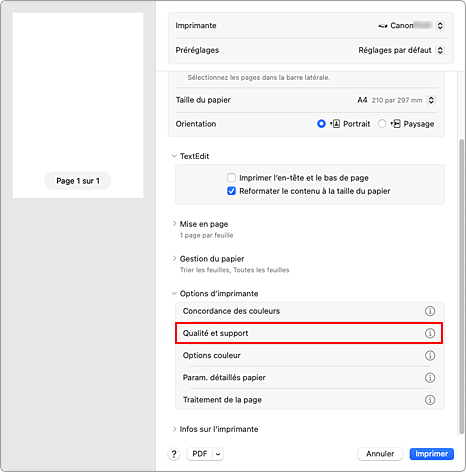Open Qualité et support row
The image size is (466, 472).
[x=310, y=333]
